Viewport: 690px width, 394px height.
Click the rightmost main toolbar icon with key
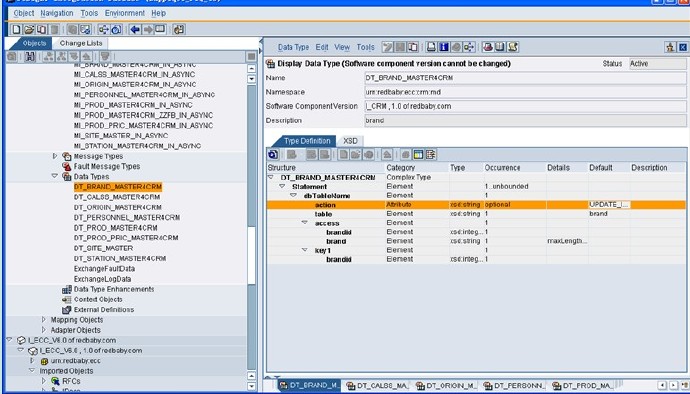(x=179, y=29)
